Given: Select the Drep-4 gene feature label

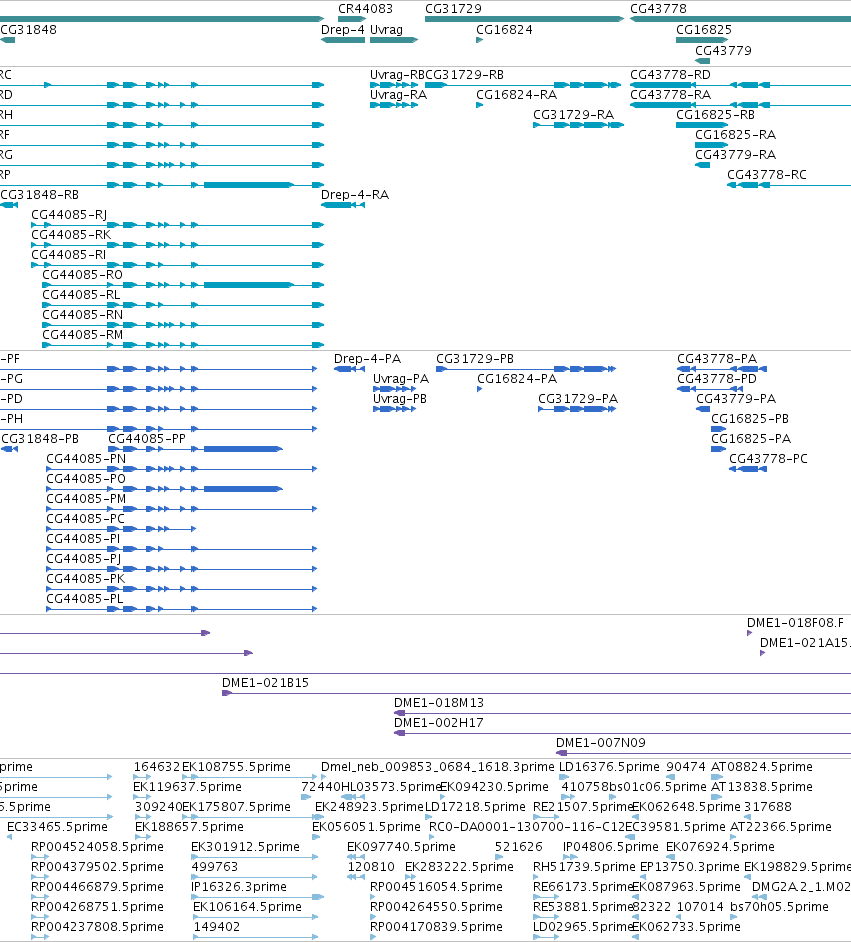Looking at the screenshot, I should 342,30.
